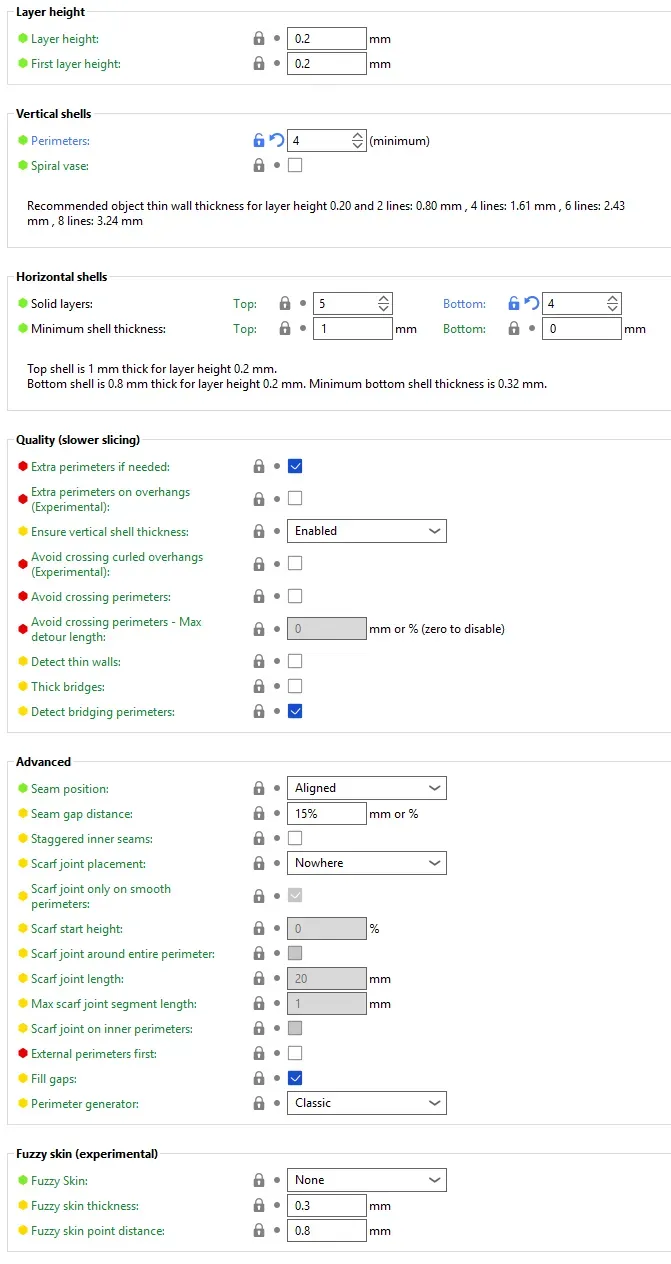The image size is (671, 1264).
Task: Open the Seam position dropdown
Action: pos(367,788)
